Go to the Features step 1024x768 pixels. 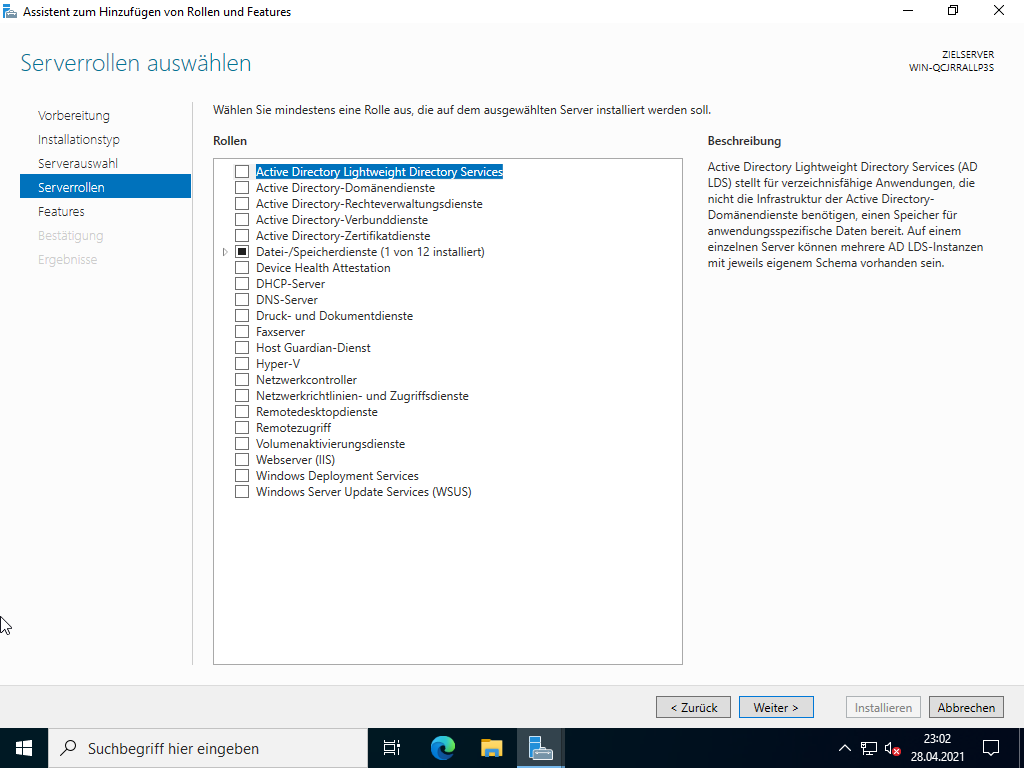pos(61,211)
